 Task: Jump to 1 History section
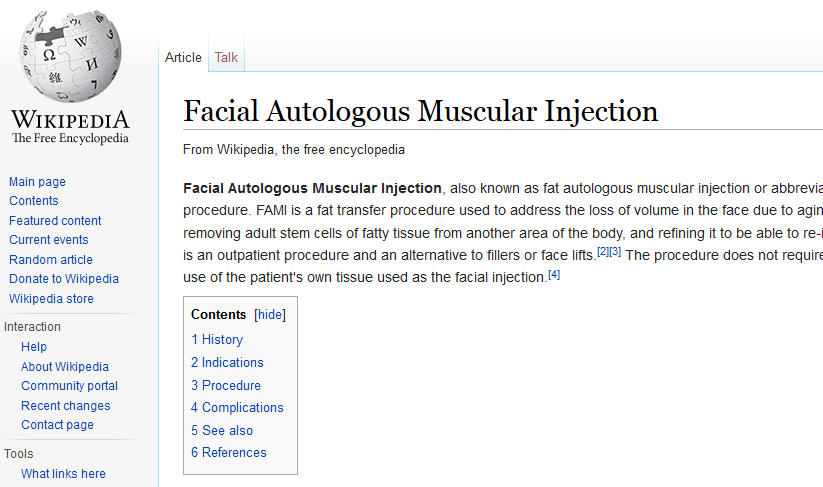tap(217, 340)
